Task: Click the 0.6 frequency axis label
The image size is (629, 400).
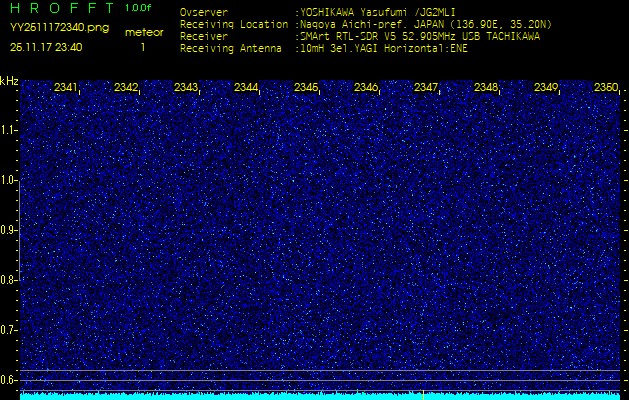Action: 9,379
